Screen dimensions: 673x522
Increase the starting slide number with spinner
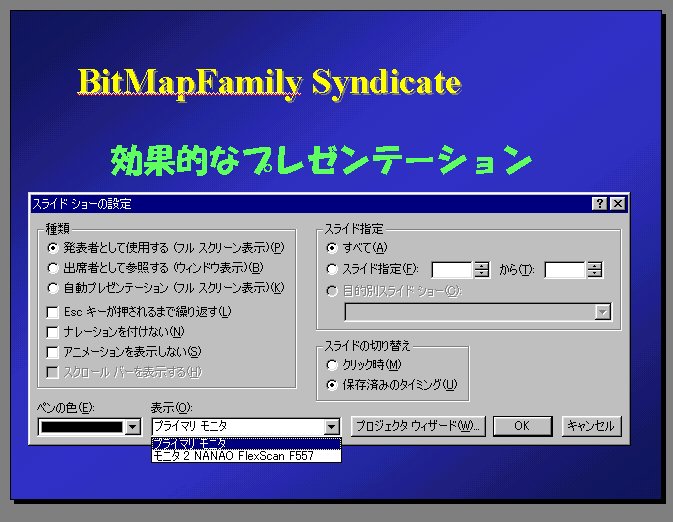pyautogui.click(x=481, y=265)
